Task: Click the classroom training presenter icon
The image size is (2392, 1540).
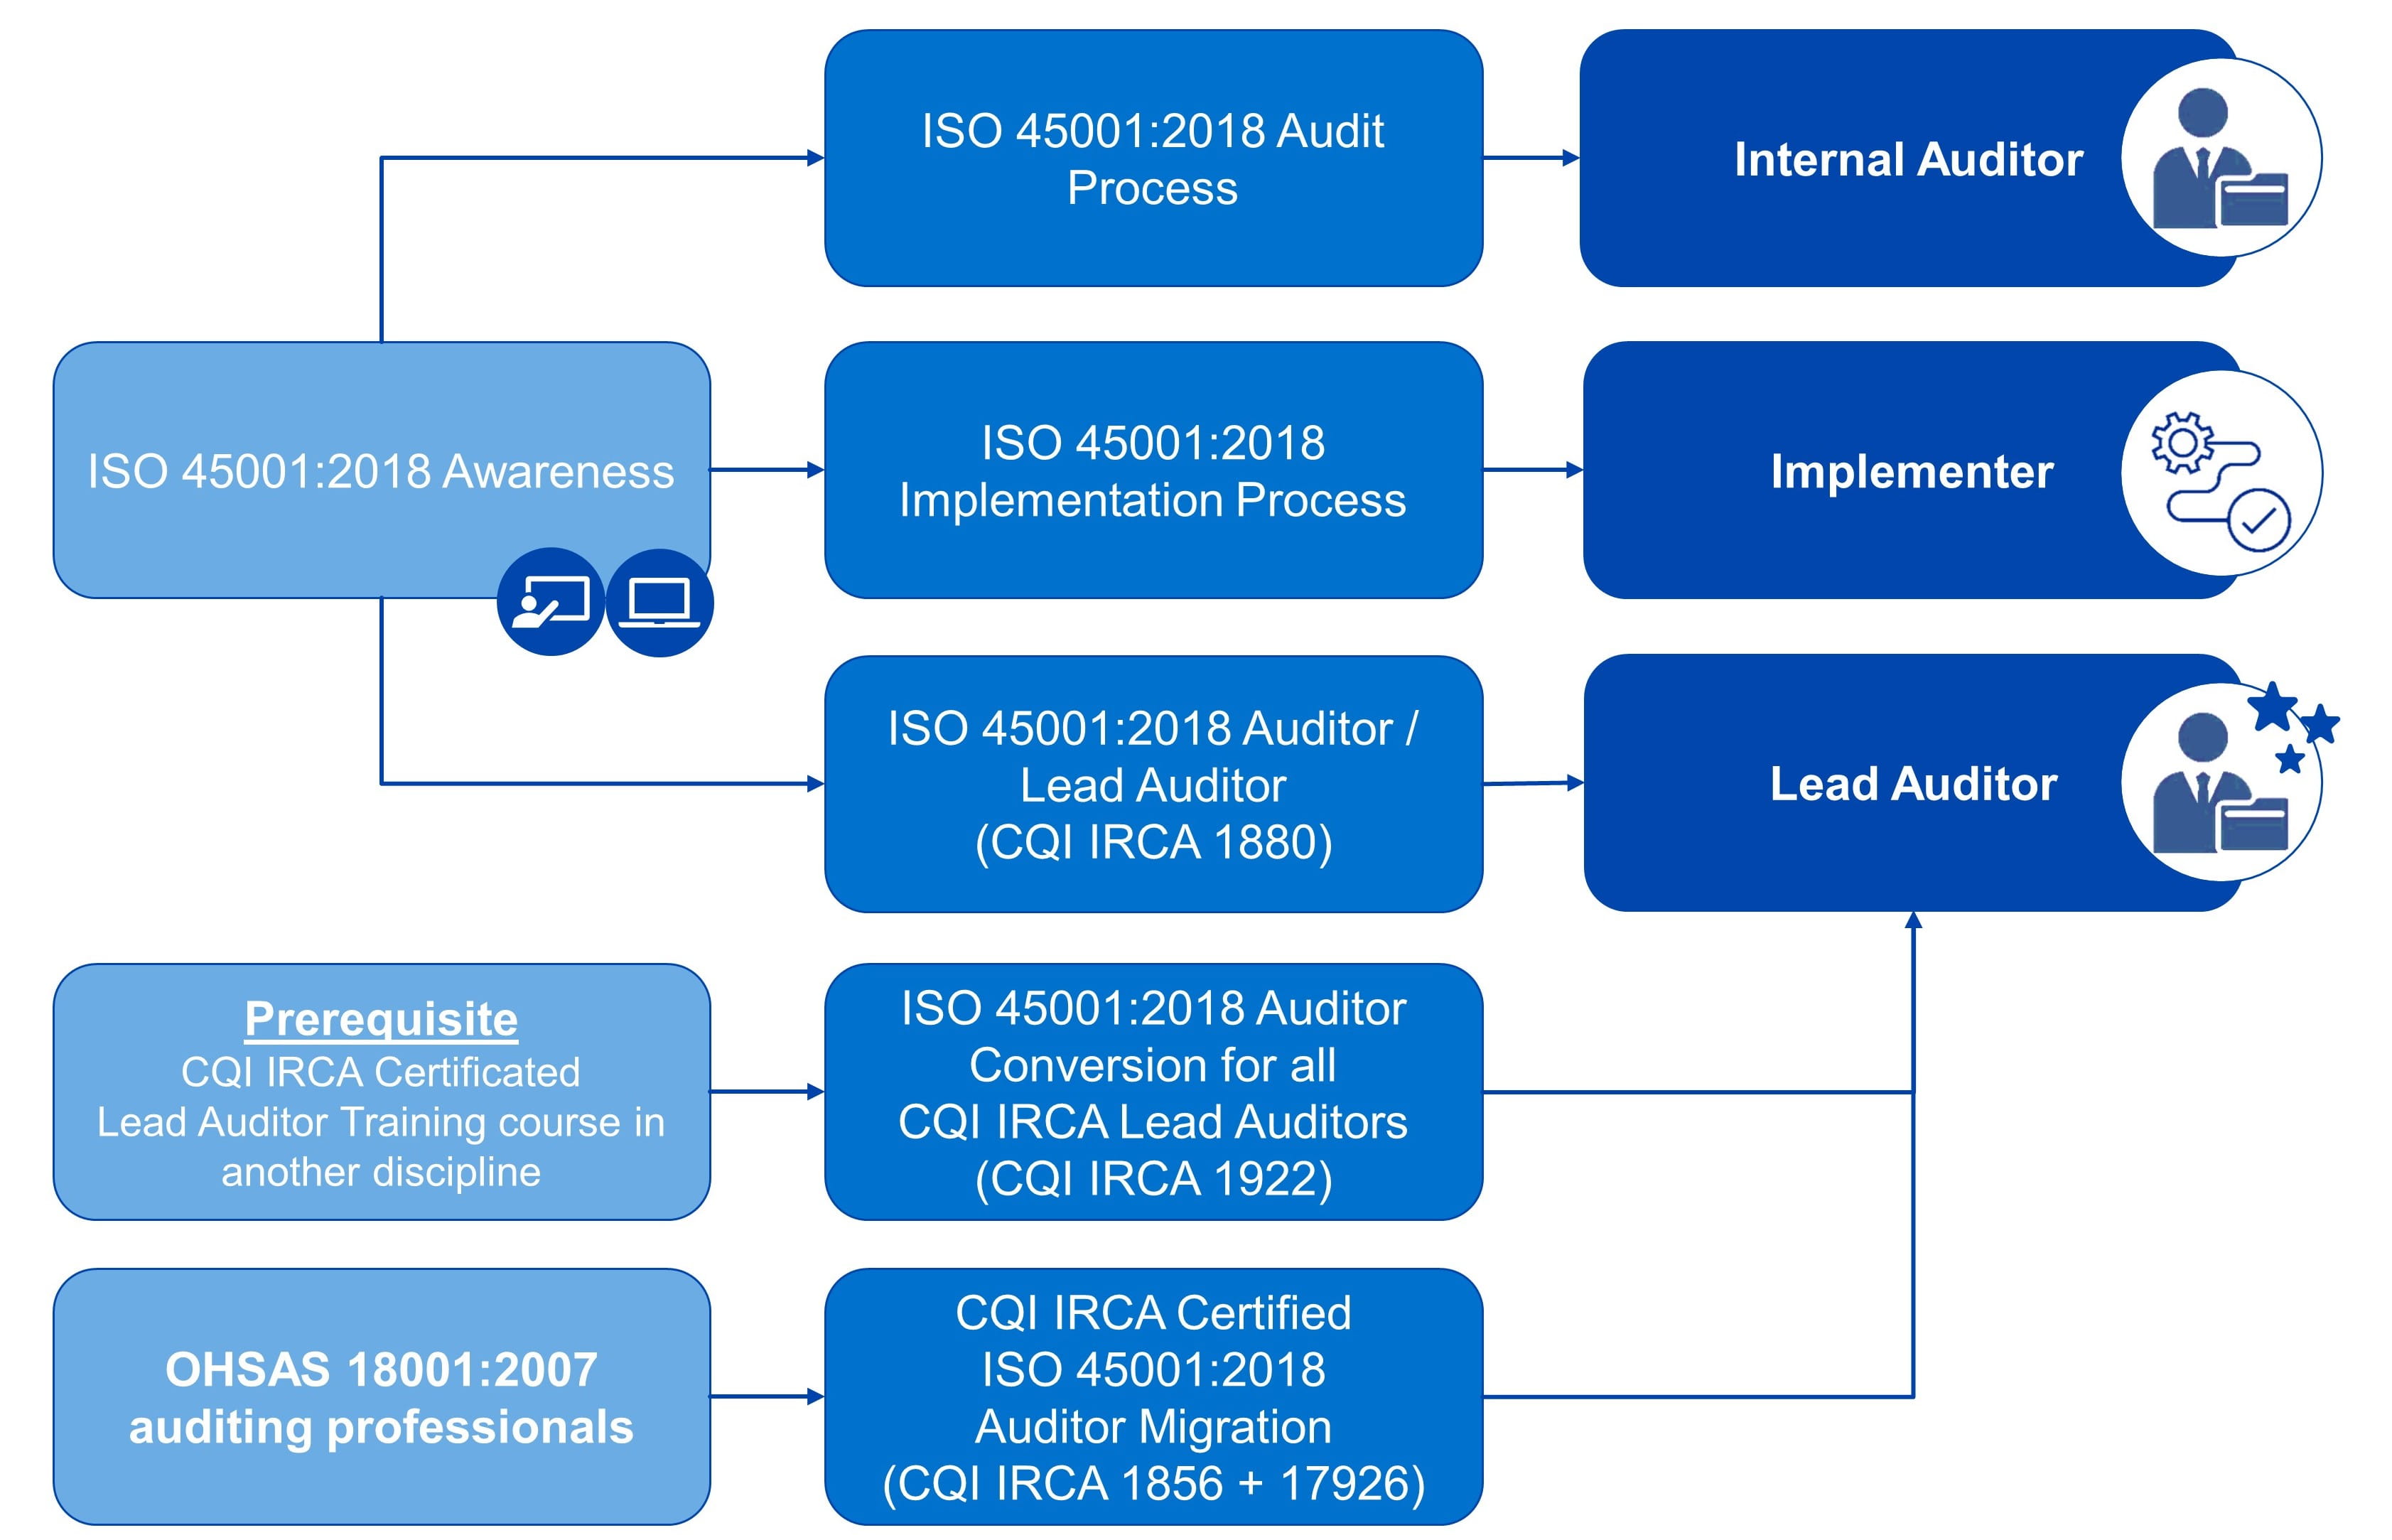Action: point(550,602)
